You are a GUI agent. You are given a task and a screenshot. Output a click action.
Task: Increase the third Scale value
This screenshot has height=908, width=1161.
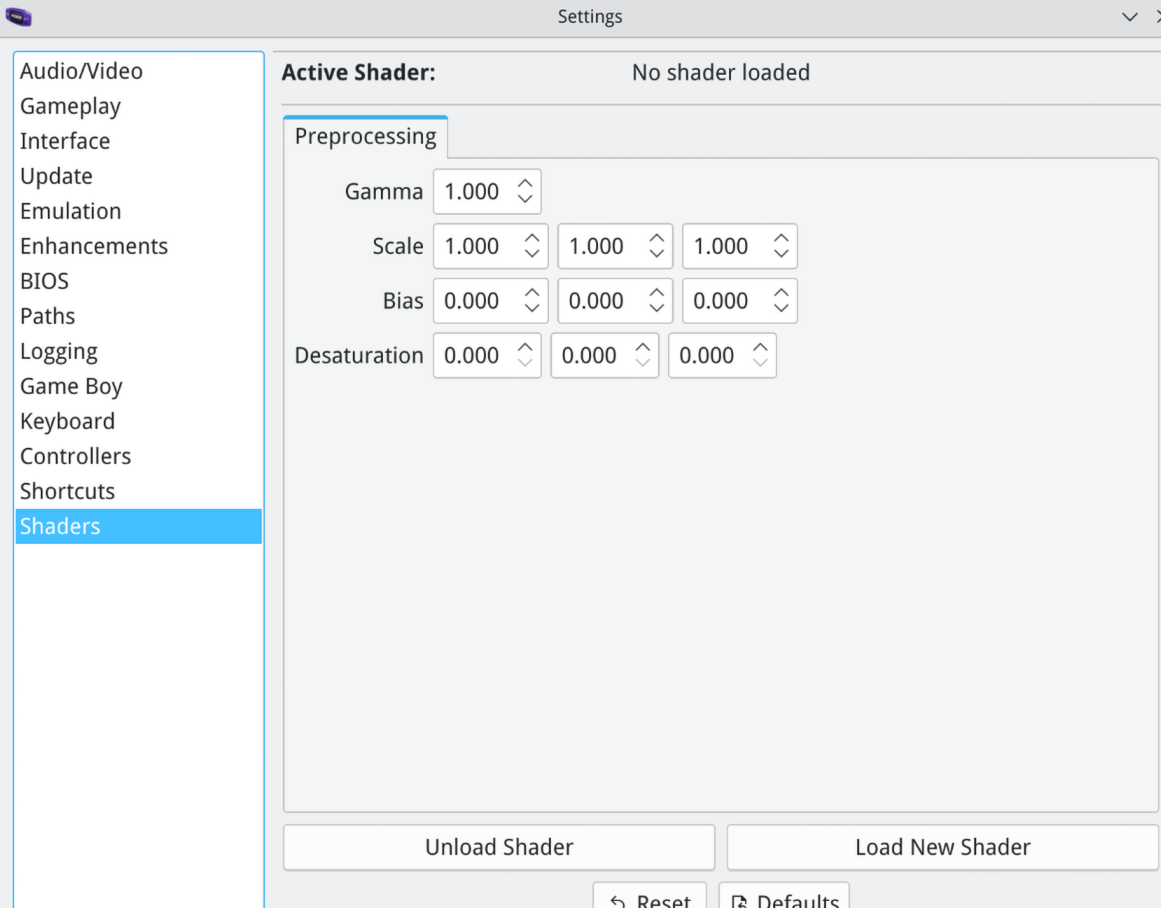[781, 238]
